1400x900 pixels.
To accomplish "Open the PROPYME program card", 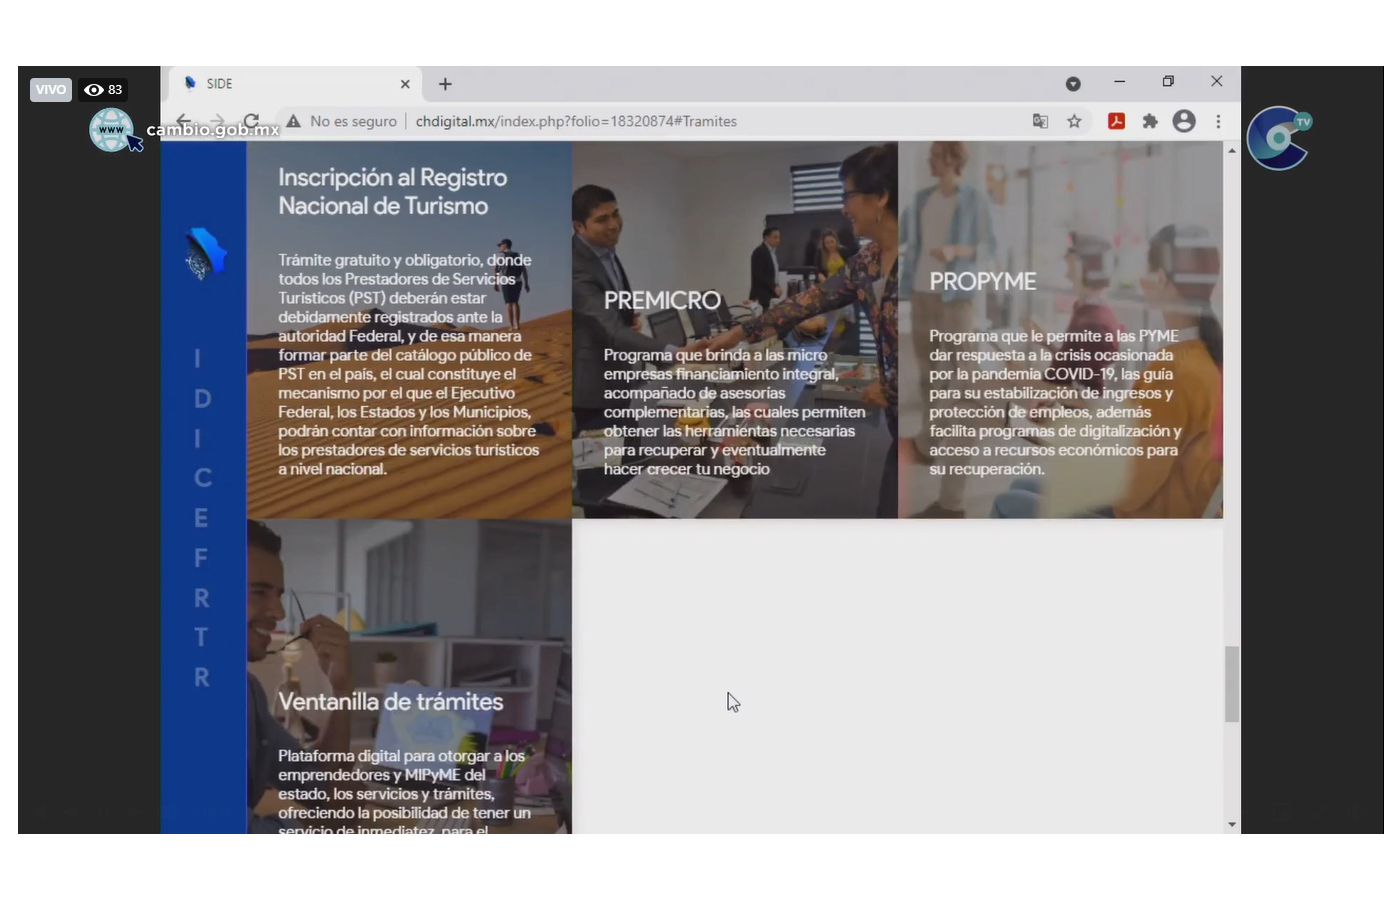I will click(1059, 330).
